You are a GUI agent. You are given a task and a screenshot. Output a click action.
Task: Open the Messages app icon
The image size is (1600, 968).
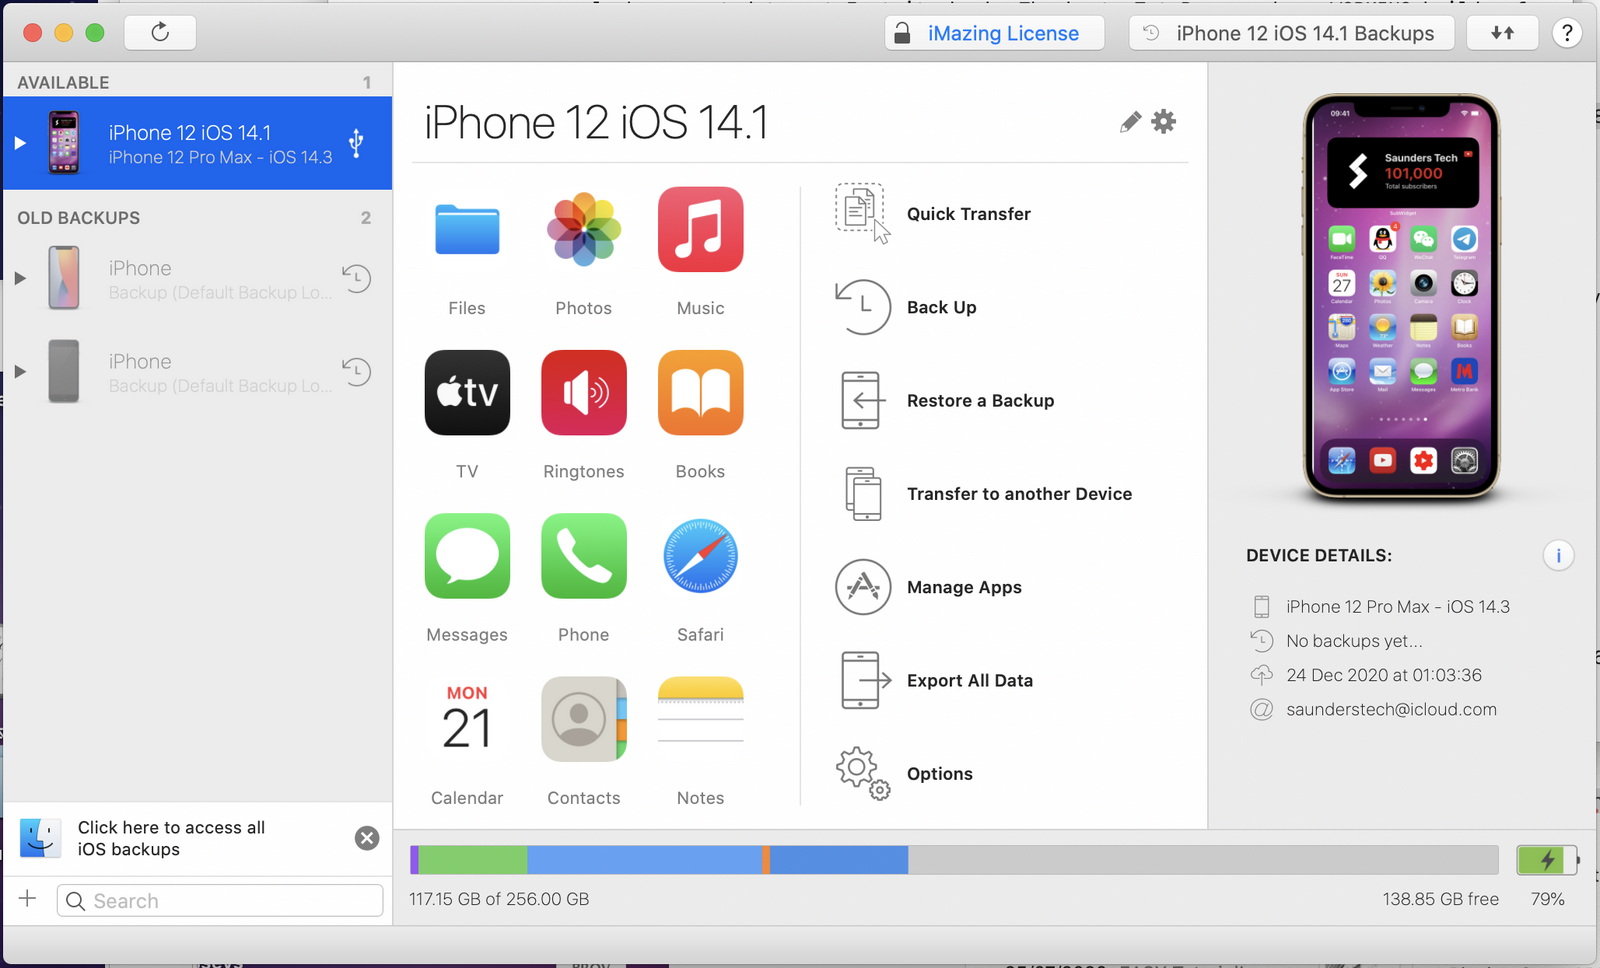tap(467, 556)
